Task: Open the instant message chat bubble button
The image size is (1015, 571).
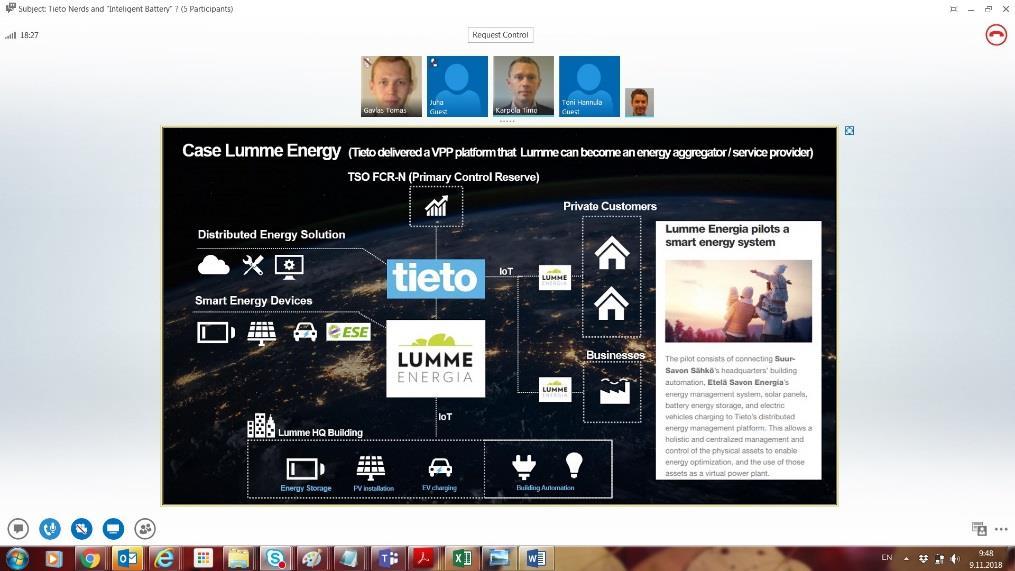Action: pyautogui.click(x=18, y=529)
